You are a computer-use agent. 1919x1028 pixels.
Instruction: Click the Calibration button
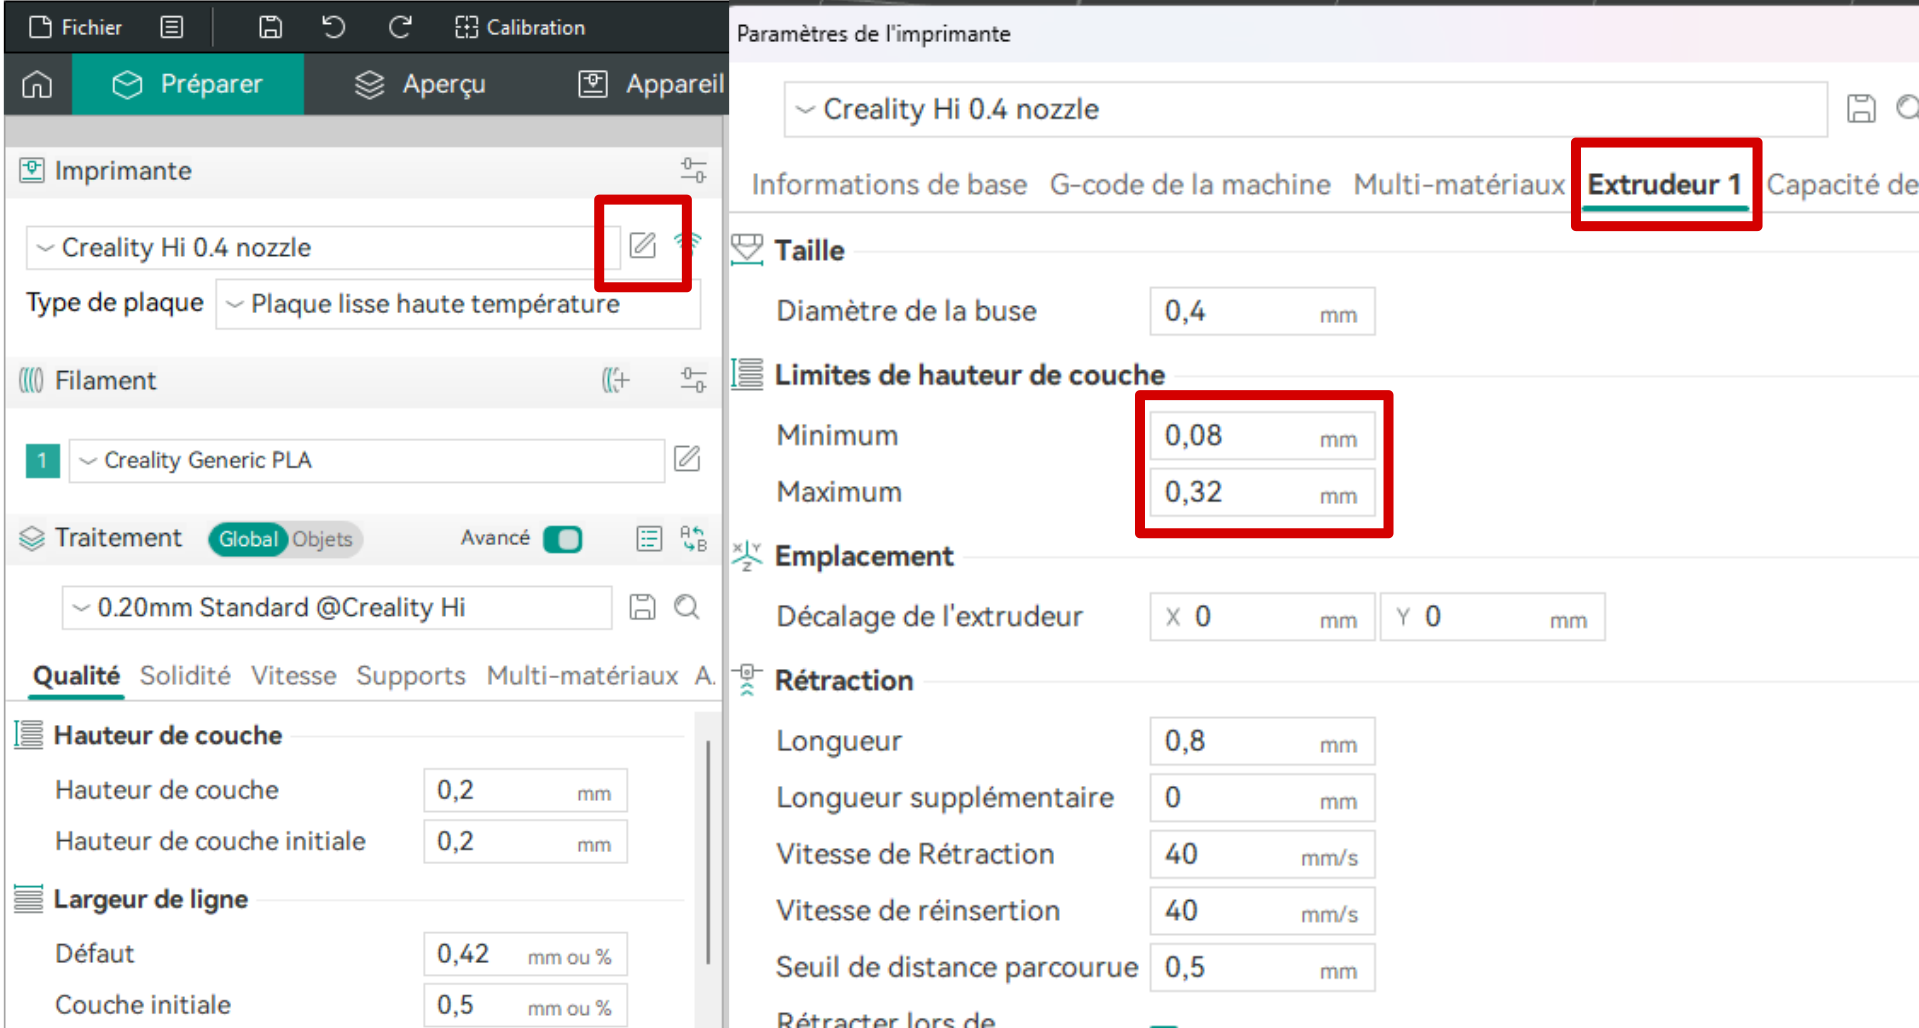point(520,27)
